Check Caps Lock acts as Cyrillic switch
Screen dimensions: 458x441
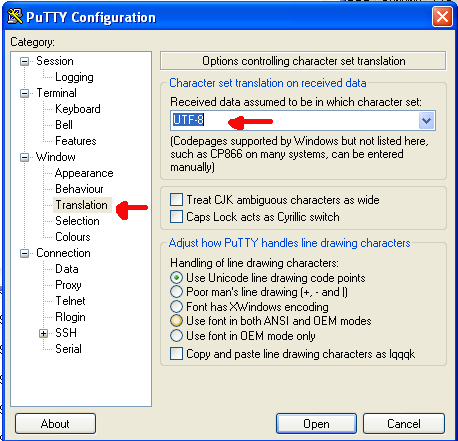(176, 217)
